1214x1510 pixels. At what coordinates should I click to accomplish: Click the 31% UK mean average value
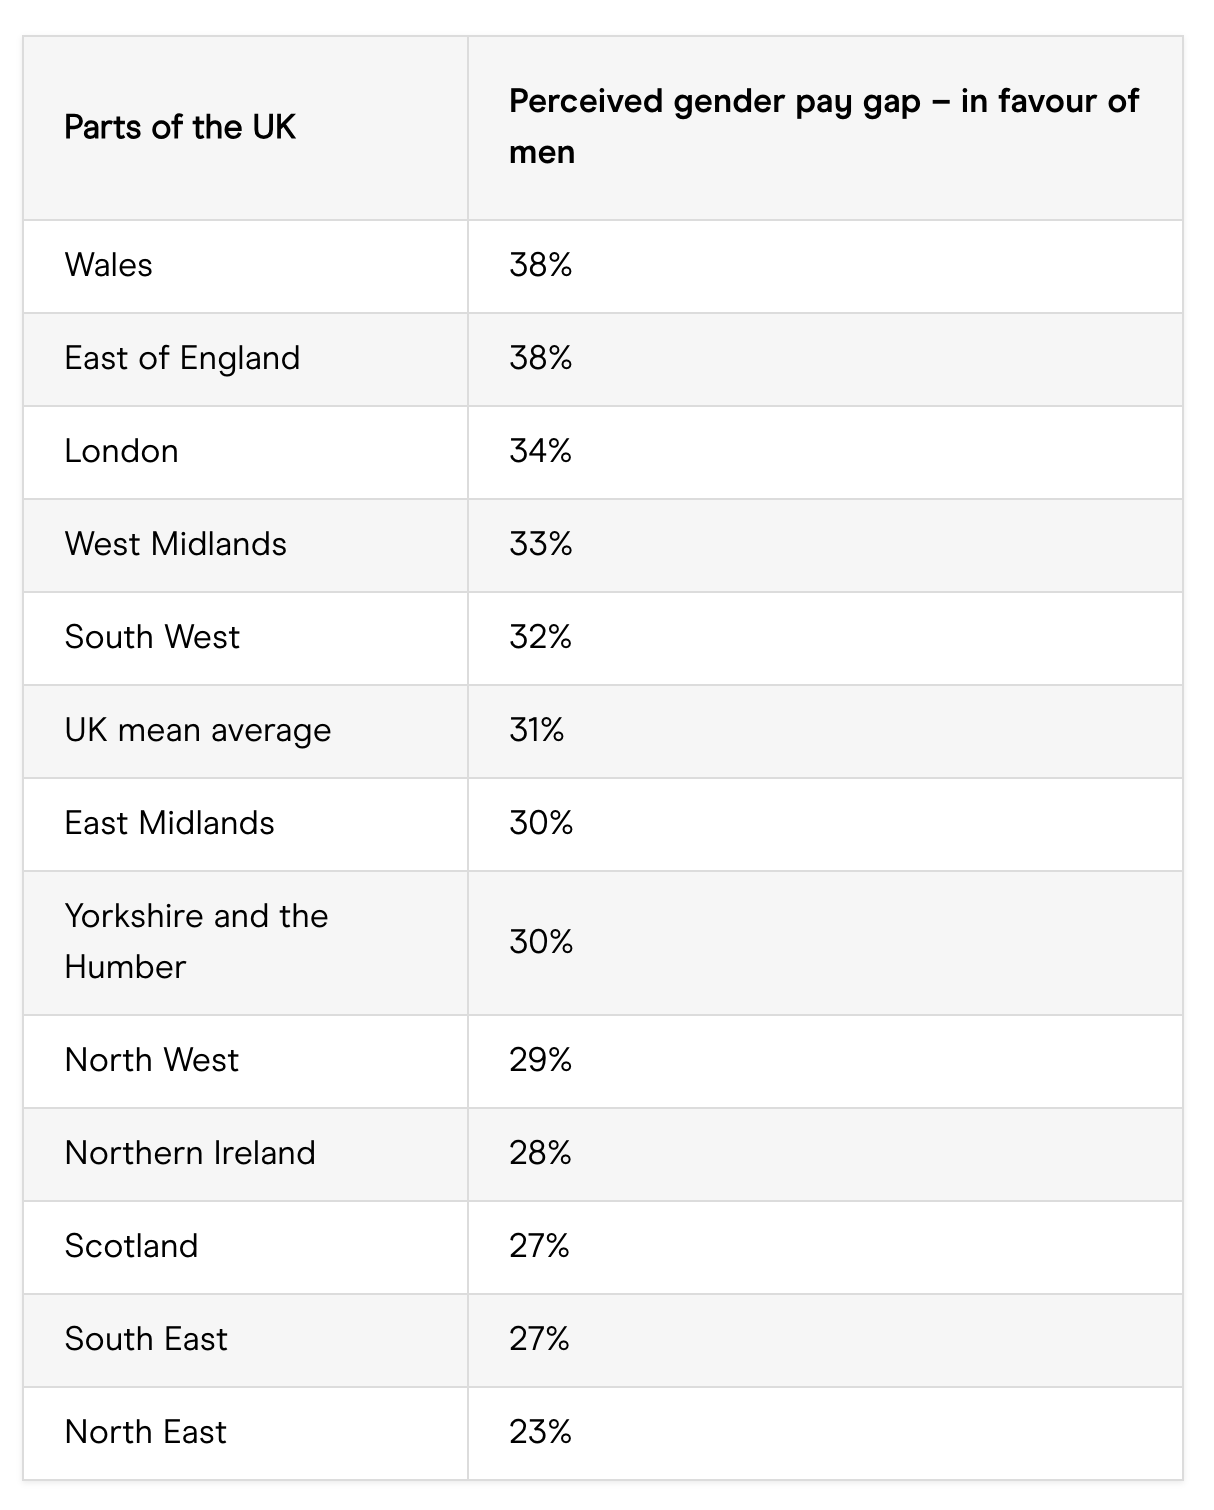[537, 730]
